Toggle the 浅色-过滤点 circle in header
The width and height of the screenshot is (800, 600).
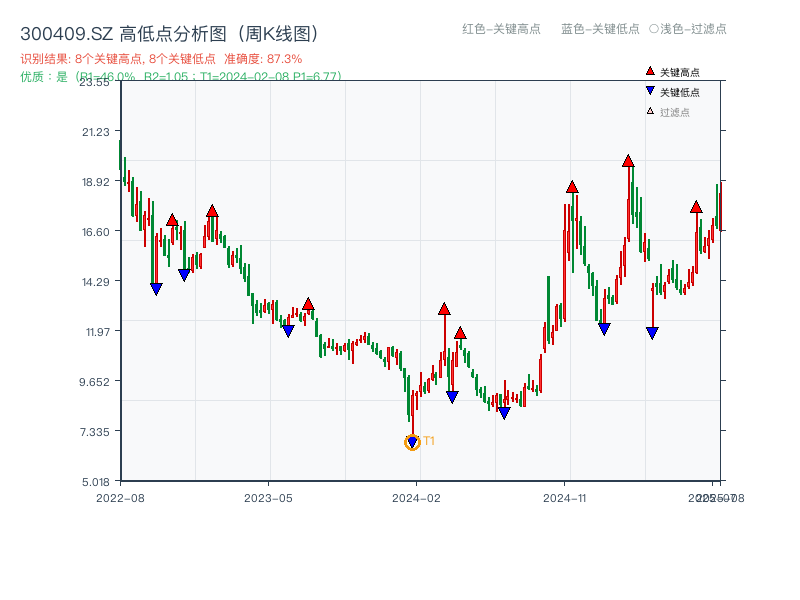click(653, 29)
